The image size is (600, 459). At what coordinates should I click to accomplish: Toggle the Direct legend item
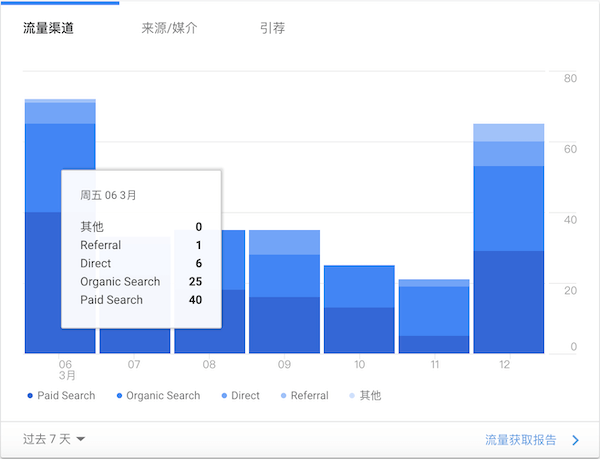241,396
